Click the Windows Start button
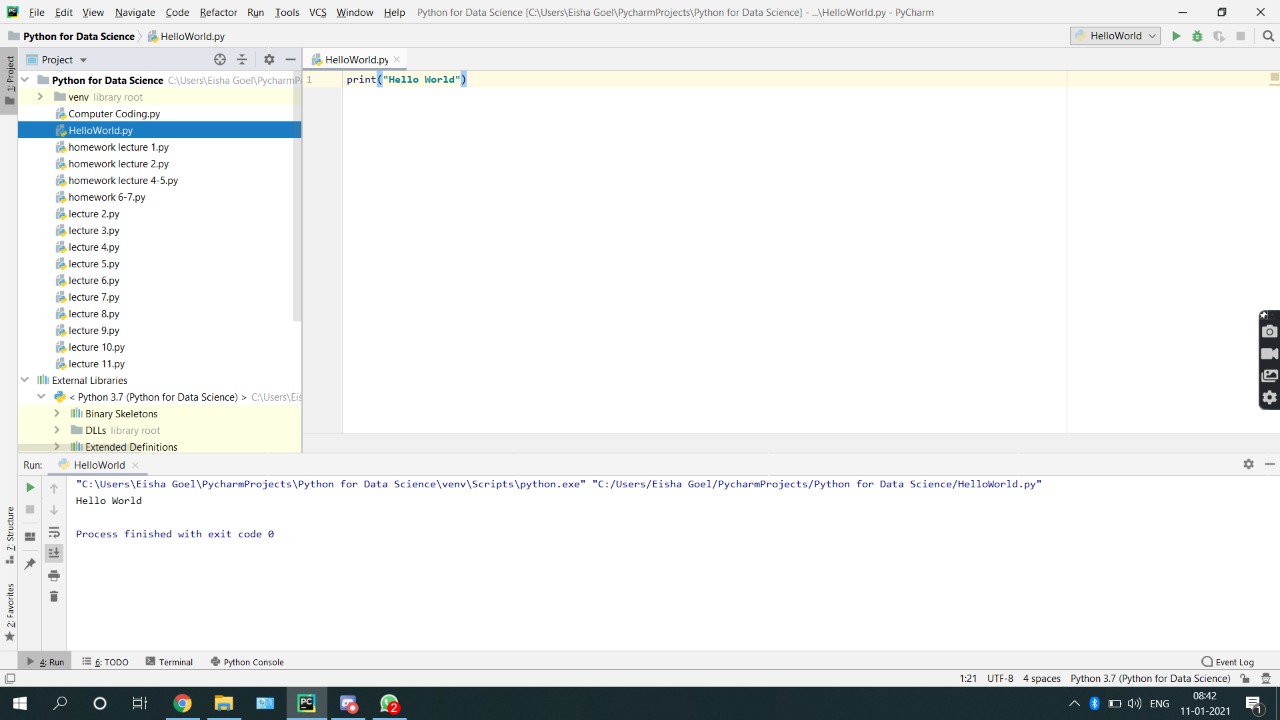The image size is (1280, 720). tap(19, 703)
